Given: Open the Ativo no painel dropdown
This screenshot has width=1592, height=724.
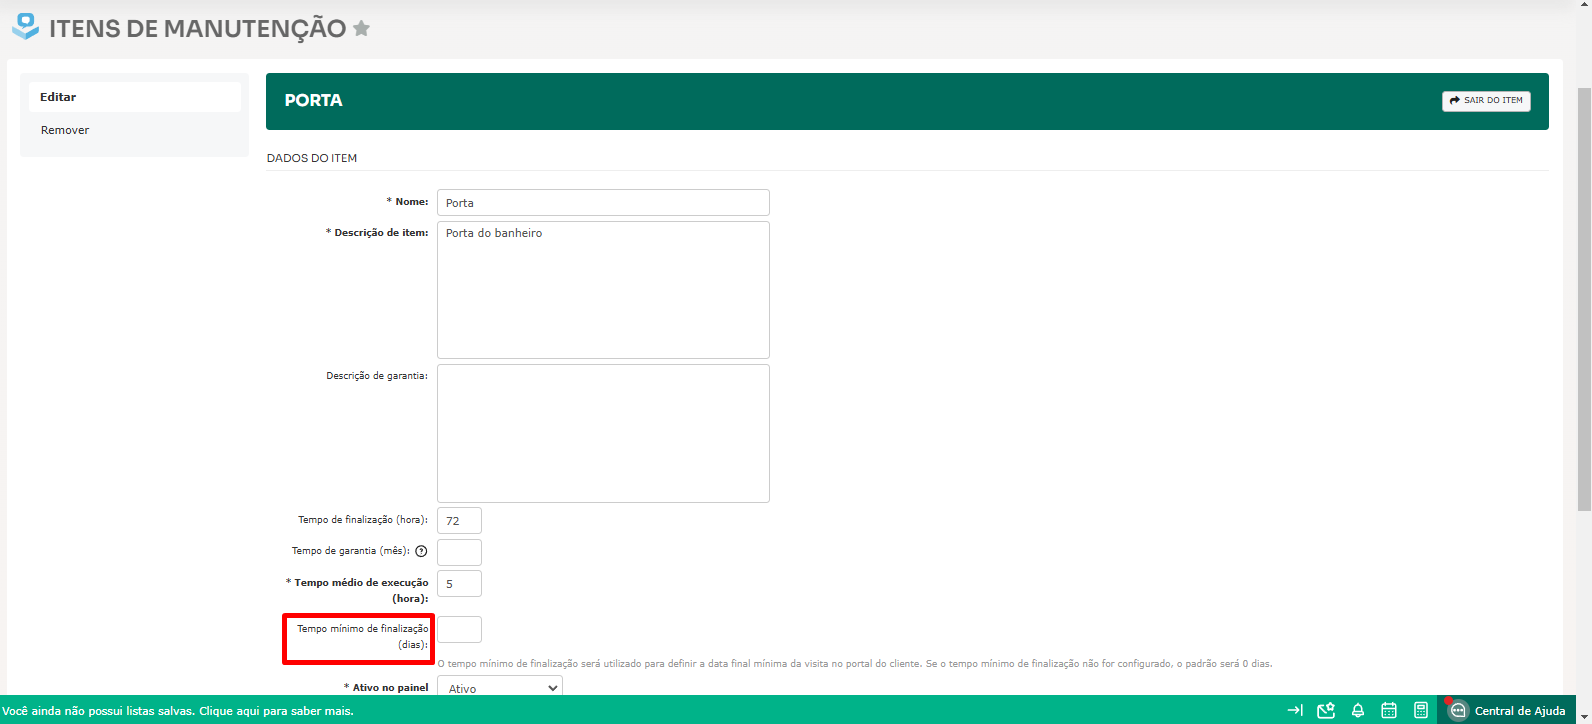Looking at the screenshot, I should (x=500, y=687).
